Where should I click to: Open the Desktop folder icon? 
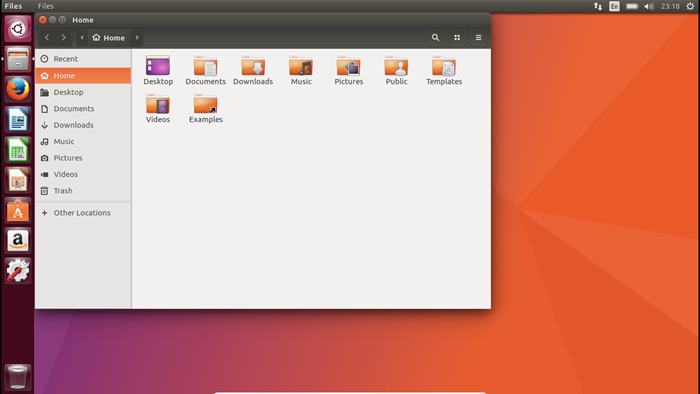(158, 66)
